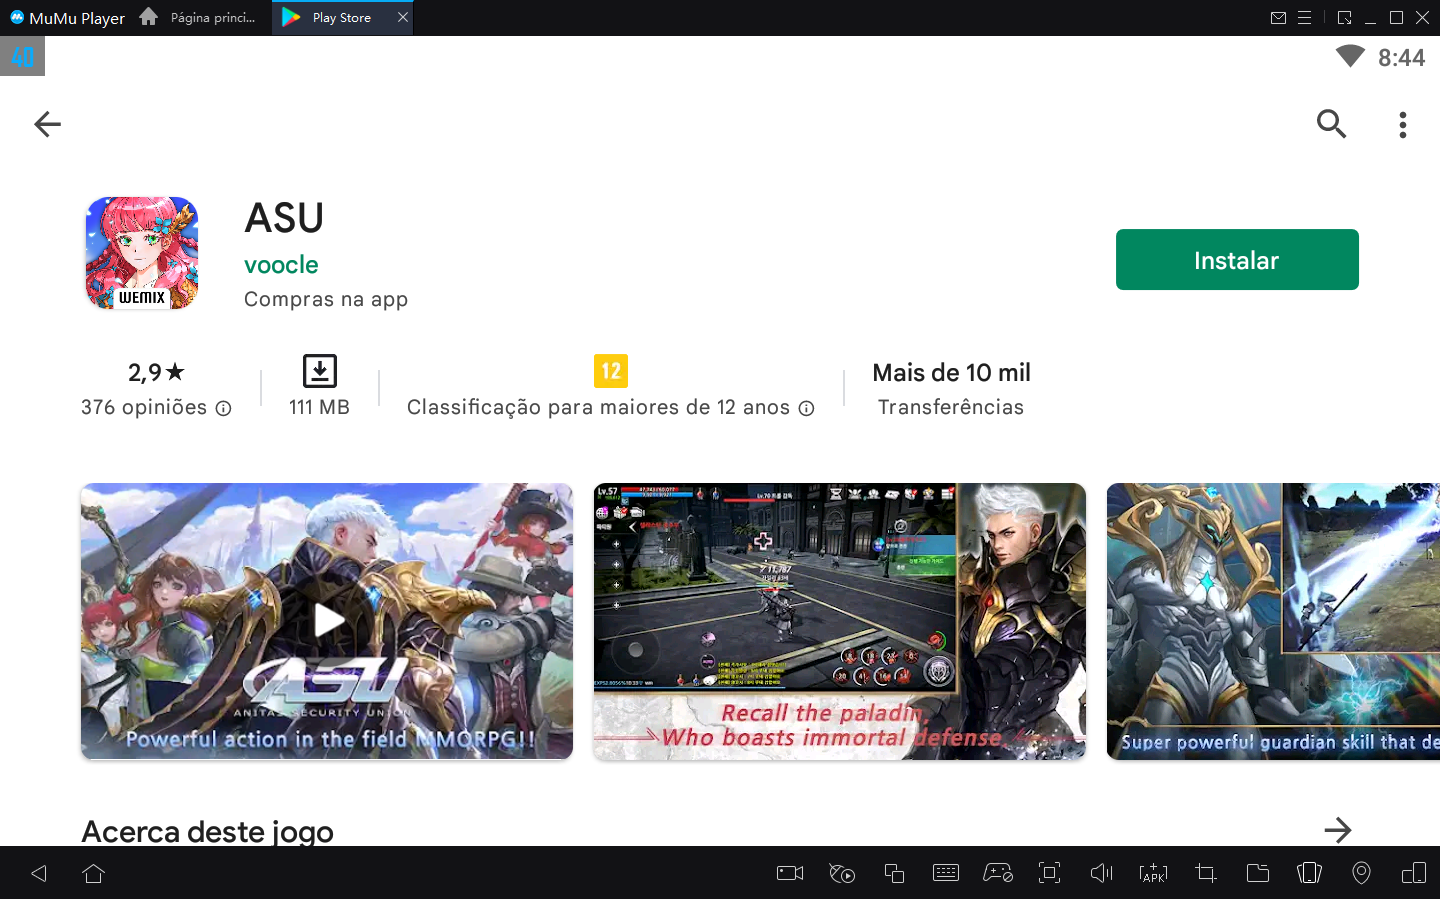Click the Android back triangle button
The height and width of the screenshot is (899, 1440).
(39, 873)
